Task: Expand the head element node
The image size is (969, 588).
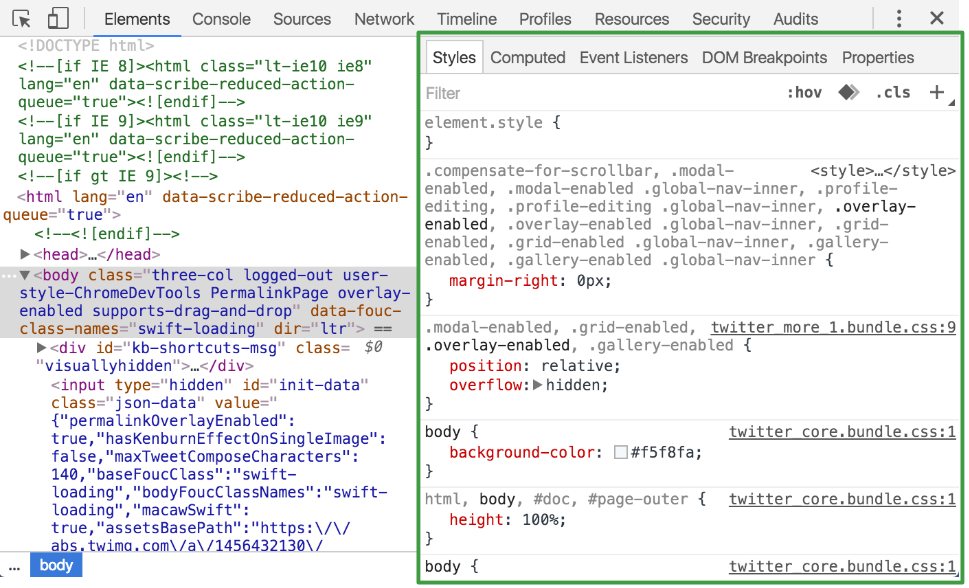Action: click(x=26, y=255)
